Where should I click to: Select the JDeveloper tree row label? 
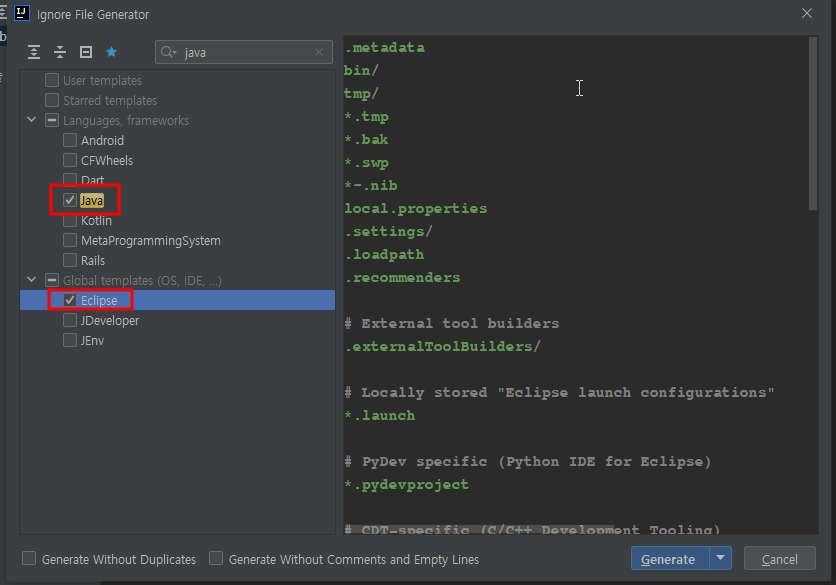tap(110, 320)
